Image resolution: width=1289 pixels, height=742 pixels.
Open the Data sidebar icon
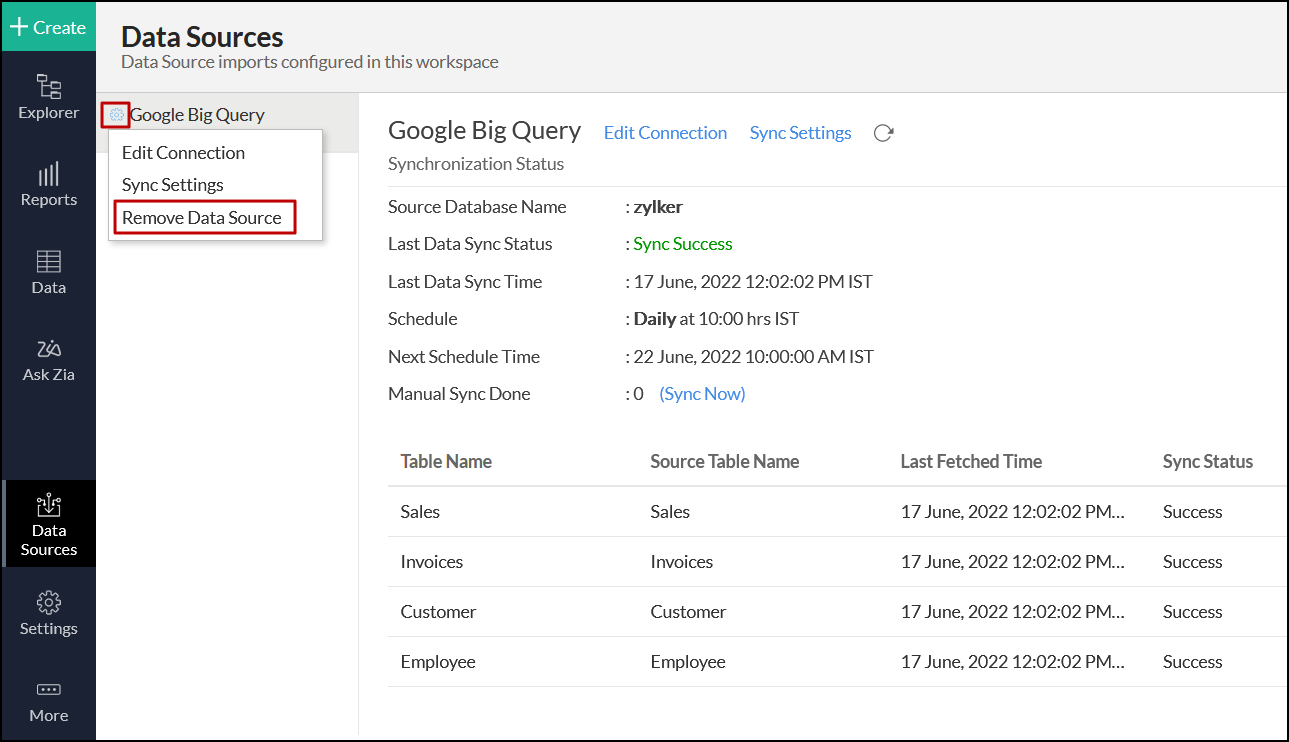48,272
